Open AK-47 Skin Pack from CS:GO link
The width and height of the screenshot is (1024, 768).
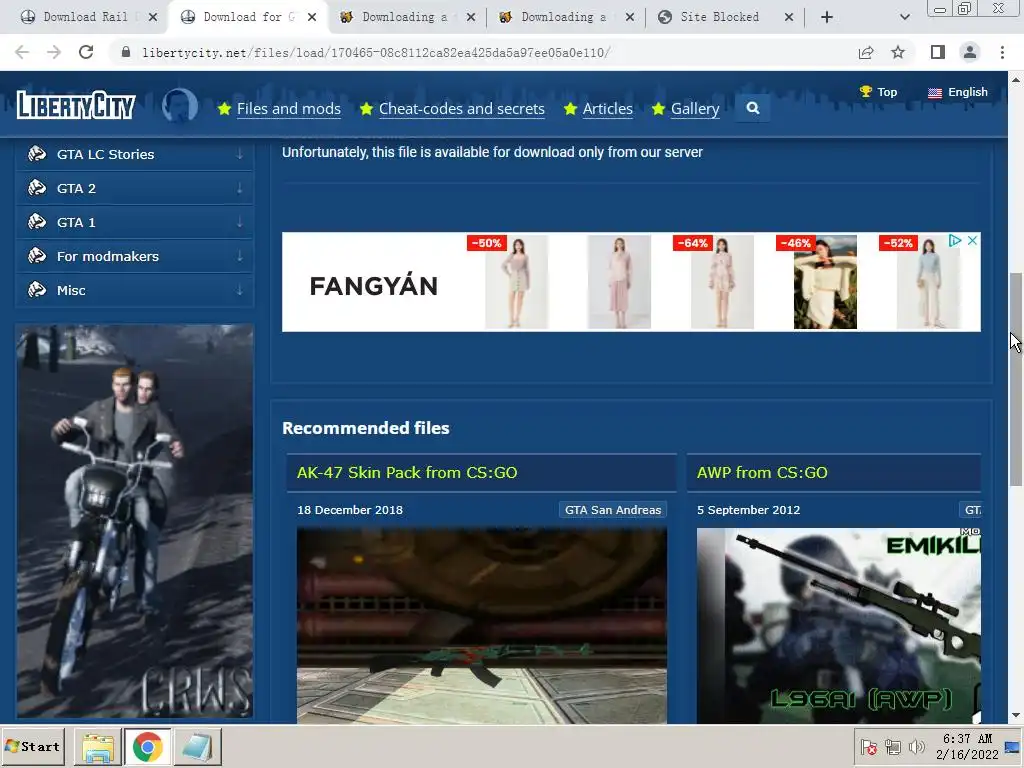(407, 472)
